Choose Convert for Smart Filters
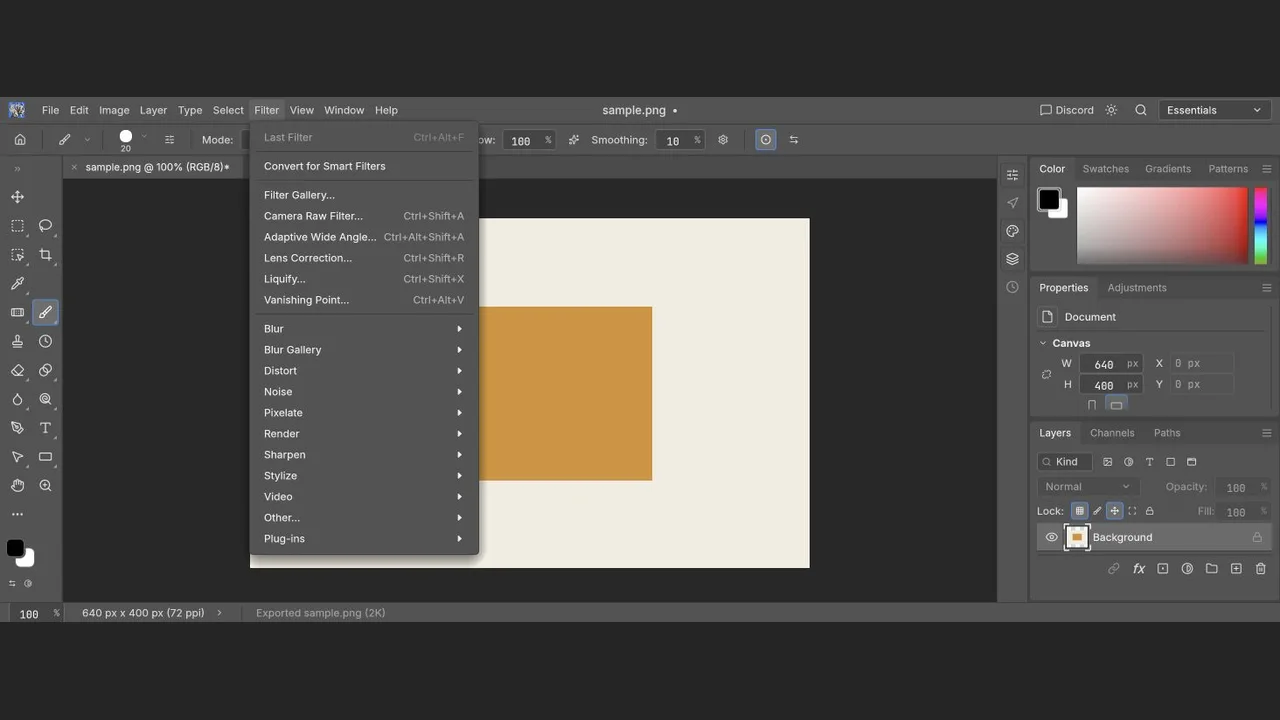 pyautogui.click(x=364, y=166)
